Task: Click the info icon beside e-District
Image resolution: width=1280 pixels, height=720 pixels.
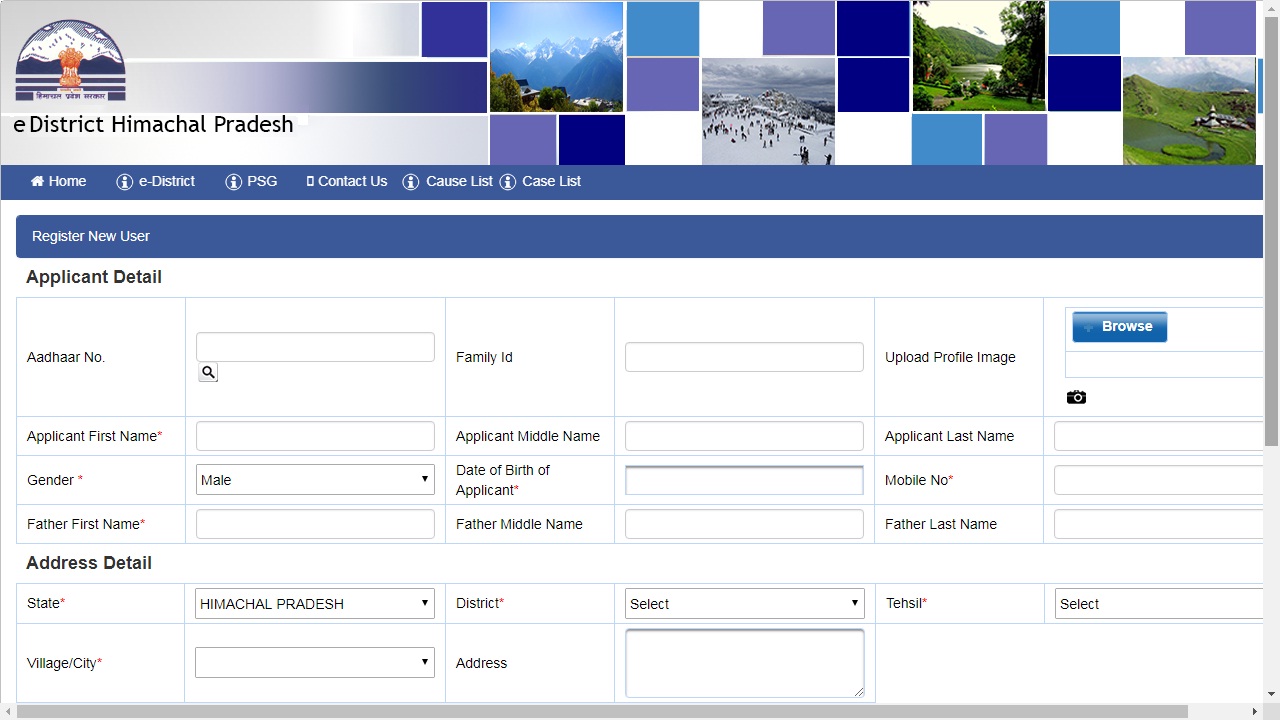Action: coord(124,181)
